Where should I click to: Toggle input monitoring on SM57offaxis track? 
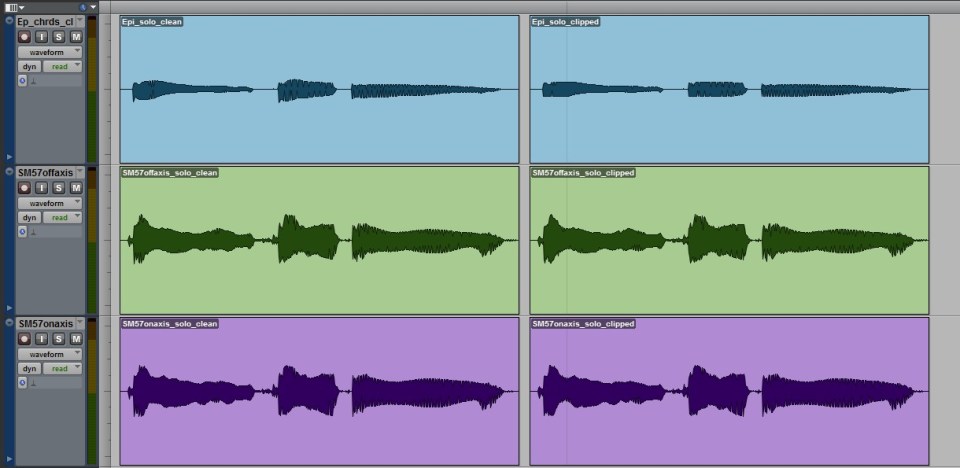[42, 188]
